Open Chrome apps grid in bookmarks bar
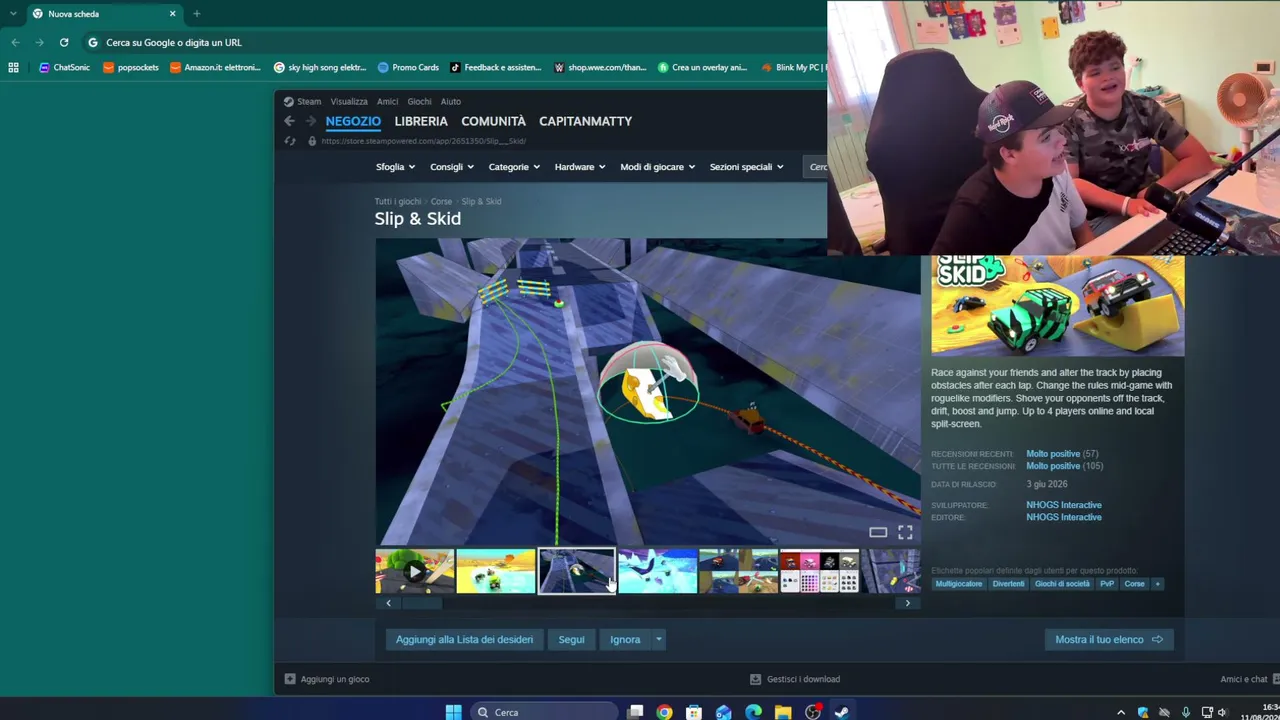The width and height of the screenshot is (1280, 720). pos(13,68)
